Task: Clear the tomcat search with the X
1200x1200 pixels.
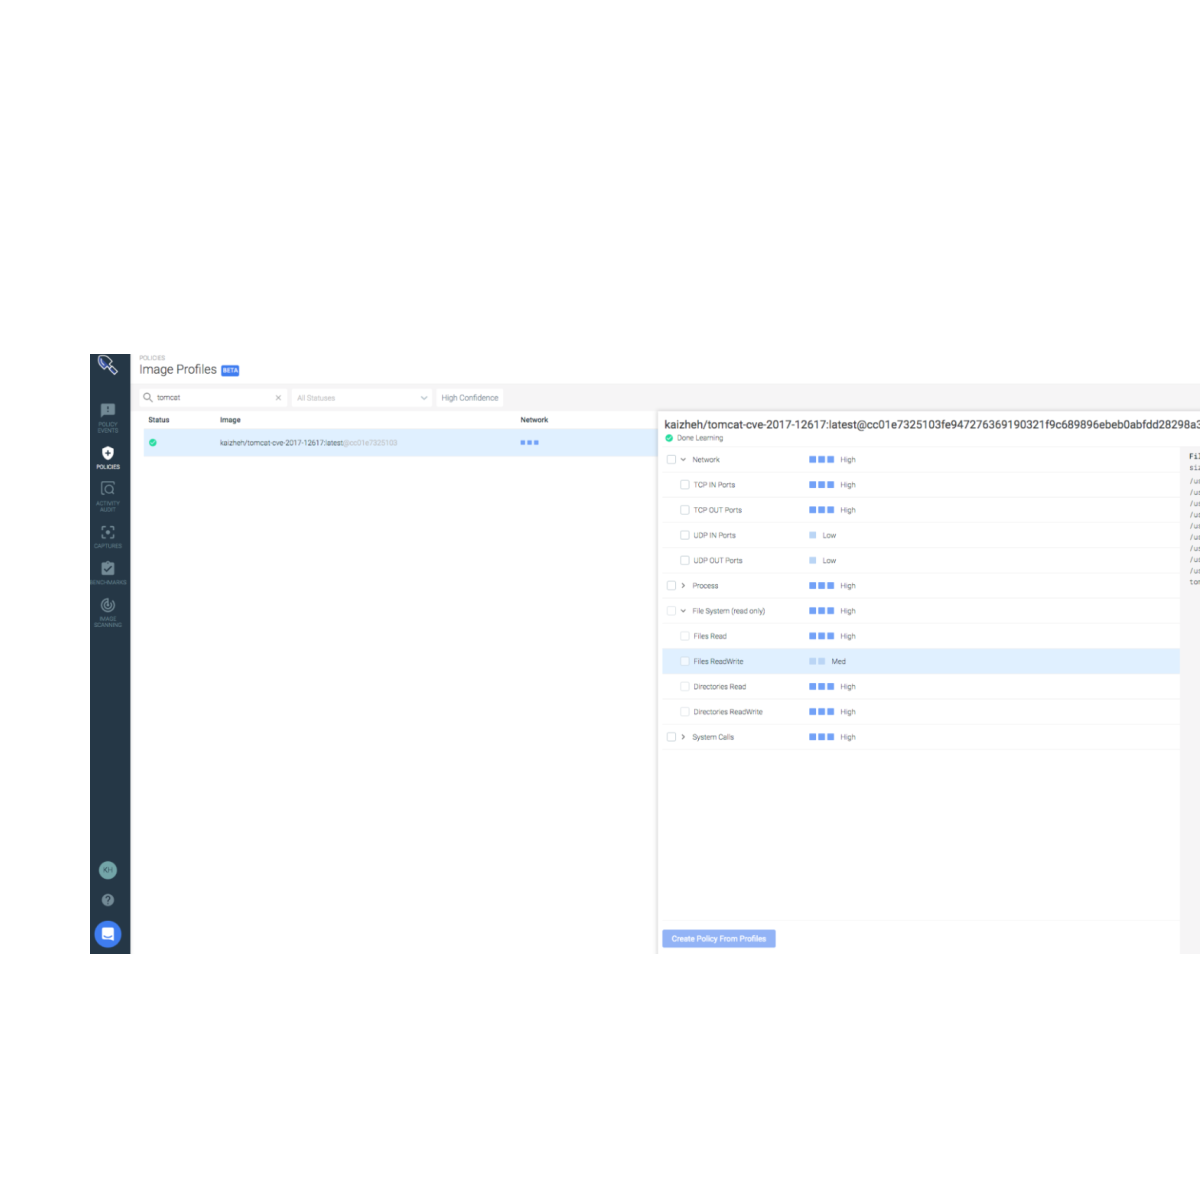Action: [279, 397]
